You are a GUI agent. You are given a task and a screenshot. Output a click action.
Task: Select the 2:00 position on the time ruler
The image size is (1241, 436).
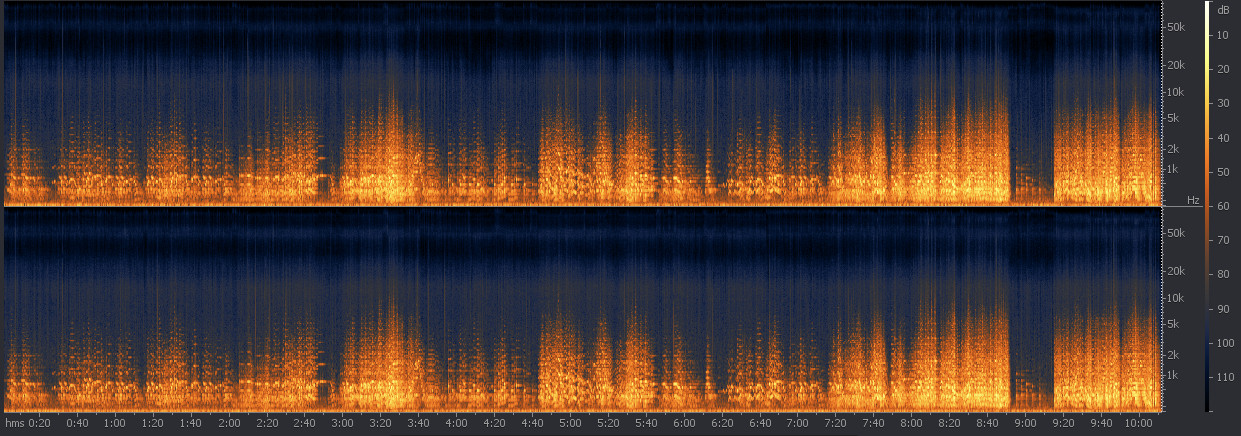coord(228,424)
